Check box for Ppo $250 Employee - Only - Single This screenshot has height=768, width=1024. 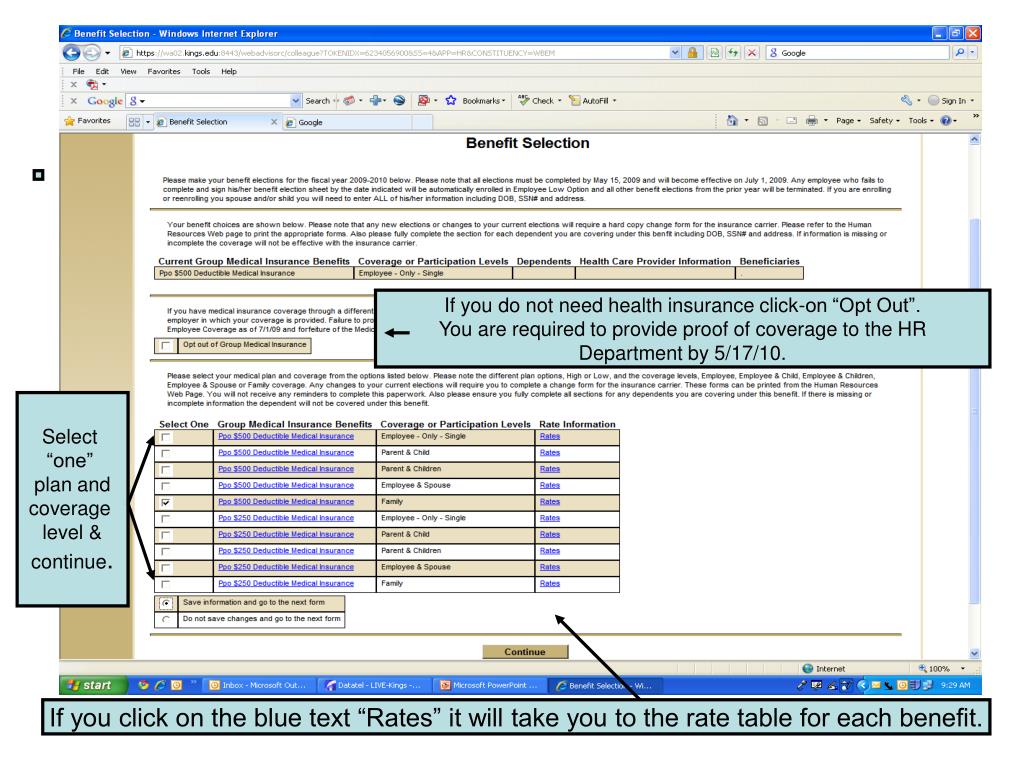click(166, 519)
